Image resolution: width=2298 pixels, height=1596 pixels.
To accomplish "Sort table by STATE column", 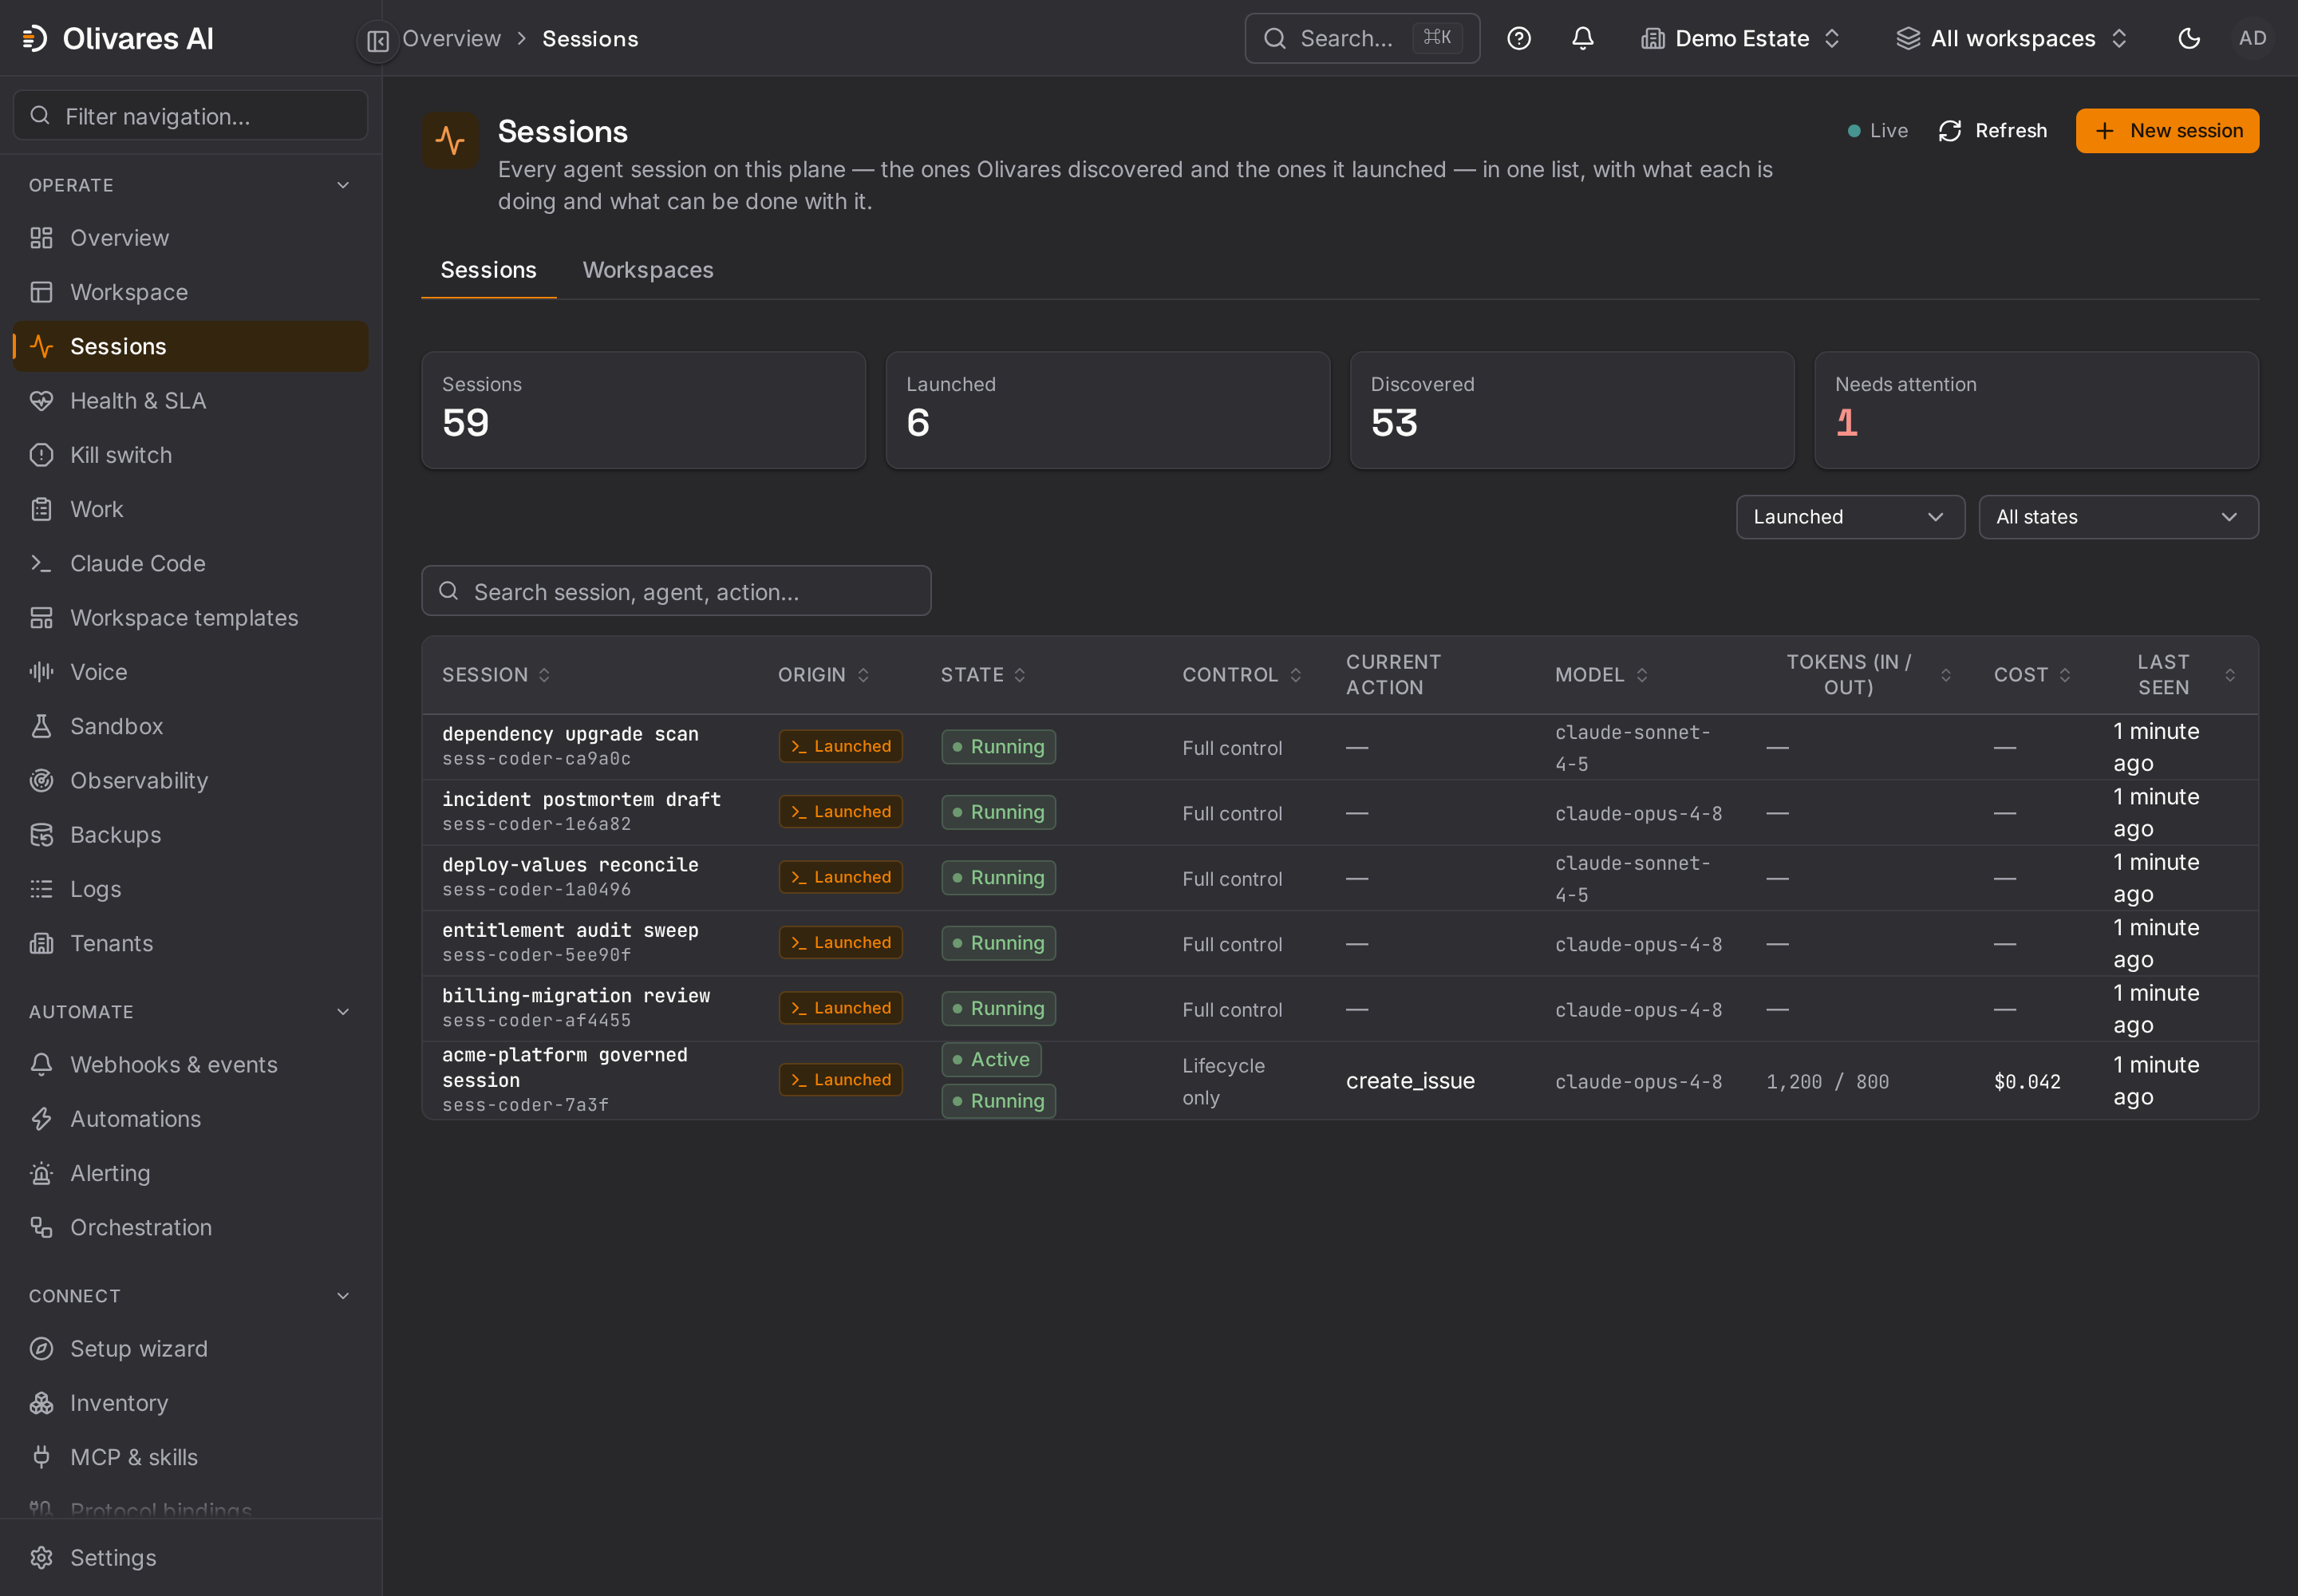I will pyautogui.click(x=983, y=675).
